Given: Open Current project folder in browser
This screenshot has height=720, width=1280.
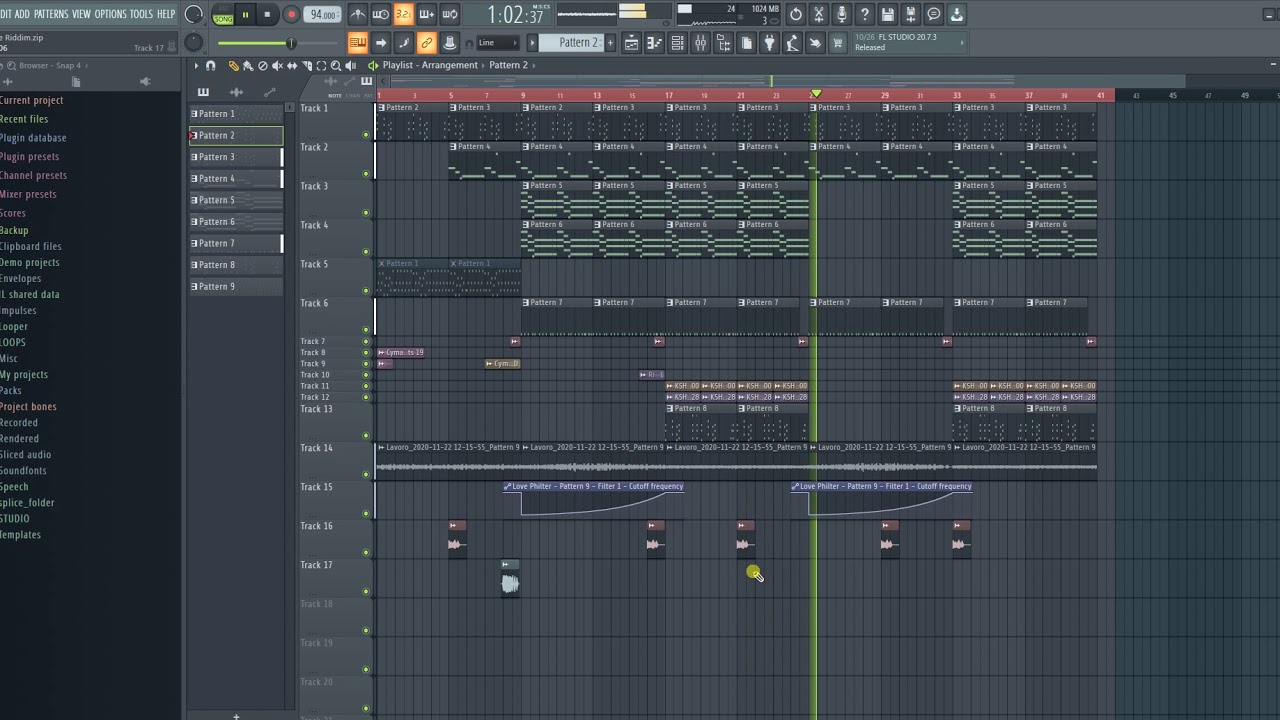Looking at the screenshot, I should click(31, 100).
